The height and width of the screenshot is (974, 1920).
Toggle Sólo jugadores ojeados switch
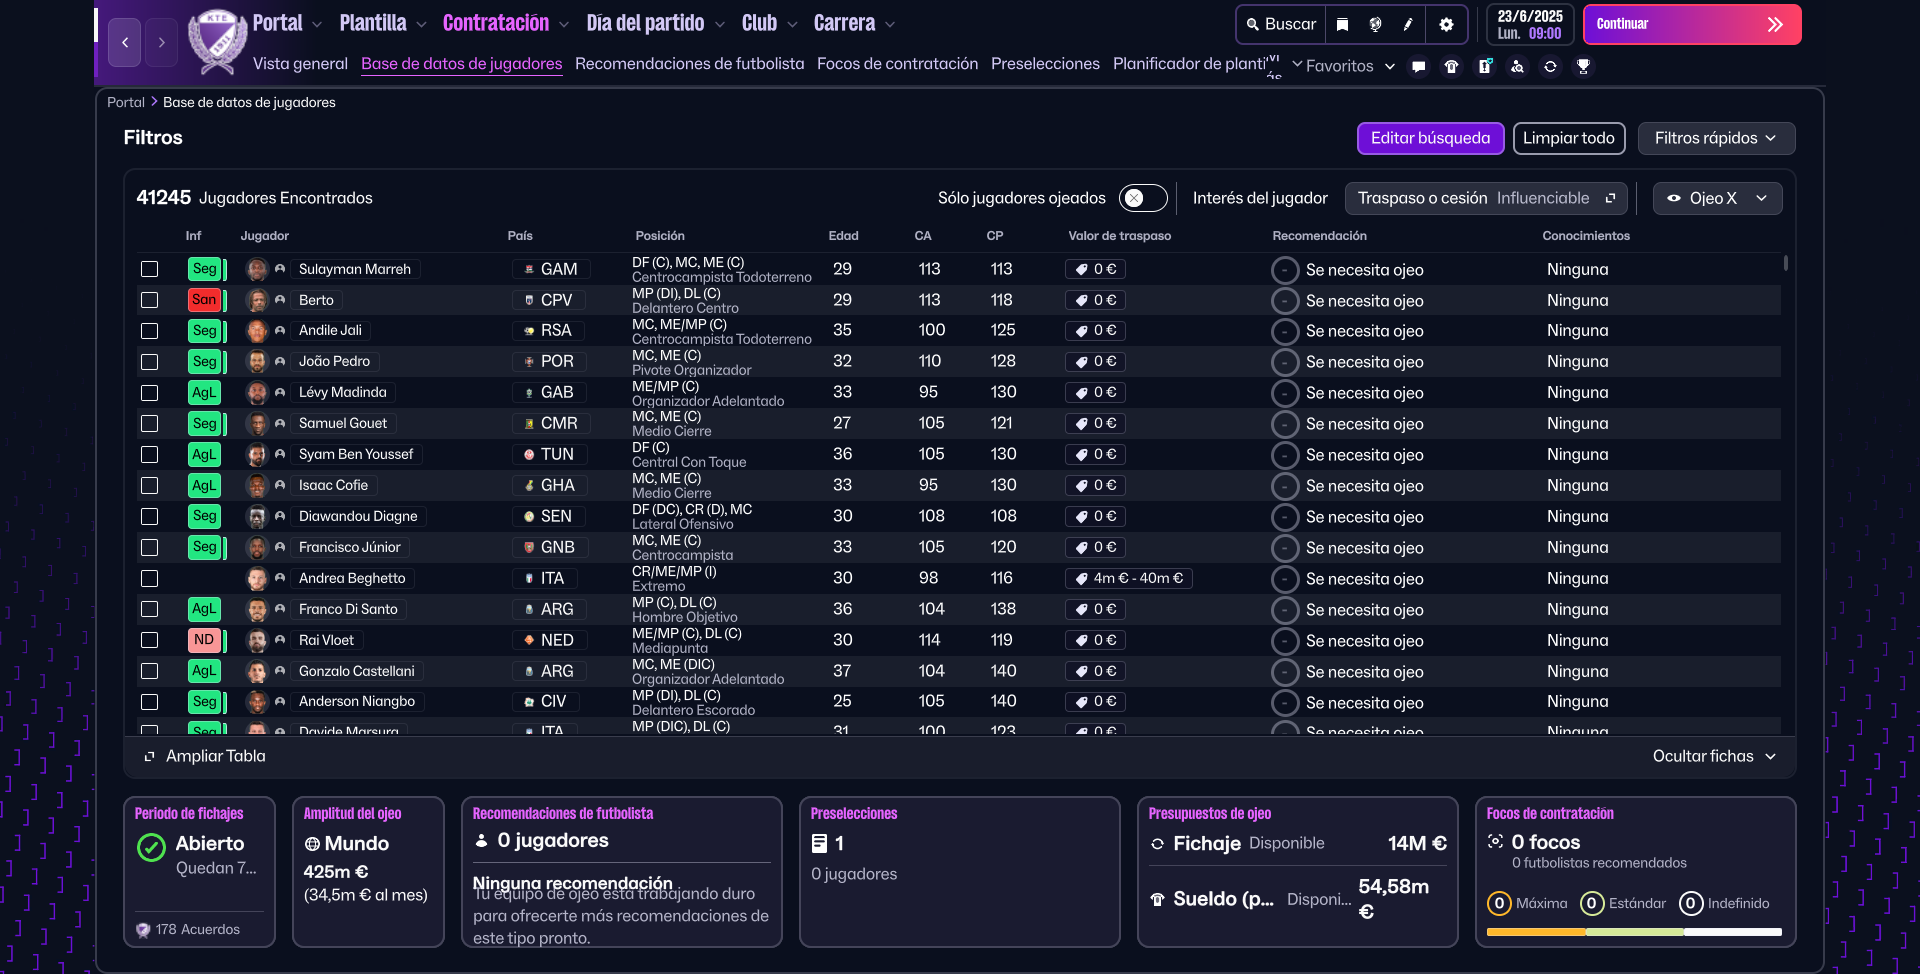point(1142,198)
